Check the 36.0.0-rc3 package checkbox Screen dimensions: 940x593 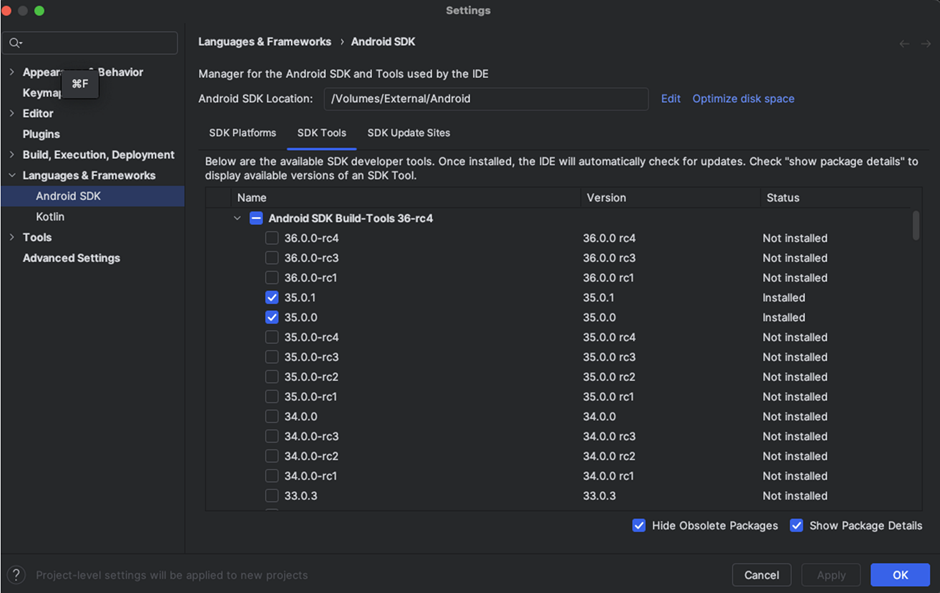(x=272, y=258)
